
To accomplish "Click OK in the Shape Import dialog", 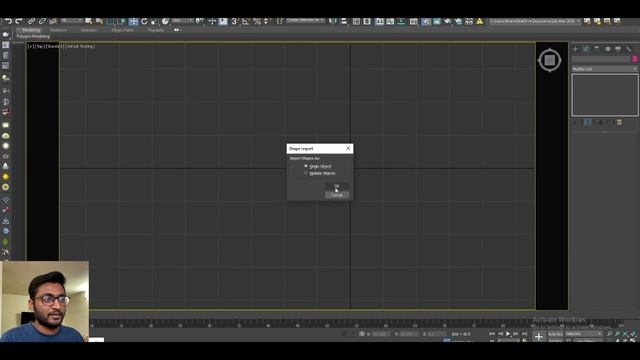I will tap(336, 186).
